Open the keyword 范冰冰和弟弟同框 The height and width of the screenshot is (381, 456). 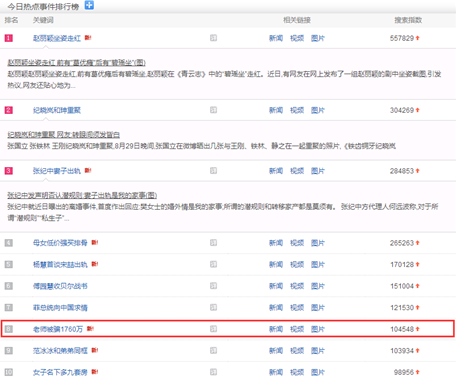(x=60, y=351)
